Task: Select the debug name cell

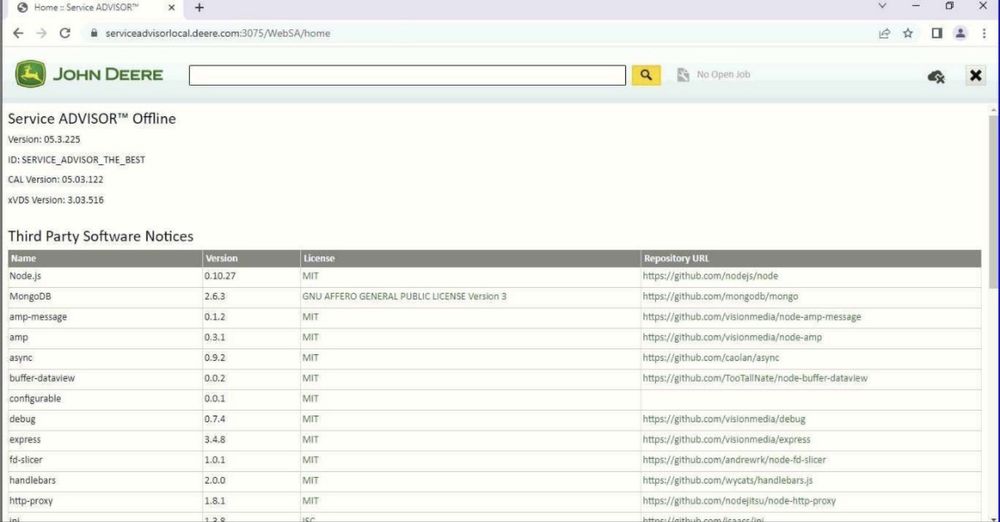Action: (105, 419)
